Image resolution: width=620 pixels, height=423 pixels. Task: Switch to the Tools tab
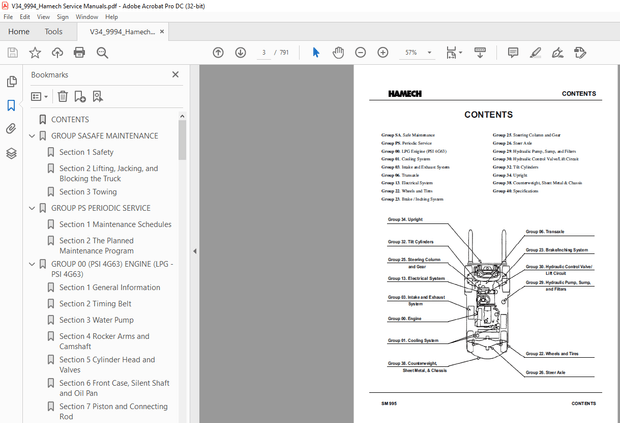pyautogui.click(x=53, y=32)
